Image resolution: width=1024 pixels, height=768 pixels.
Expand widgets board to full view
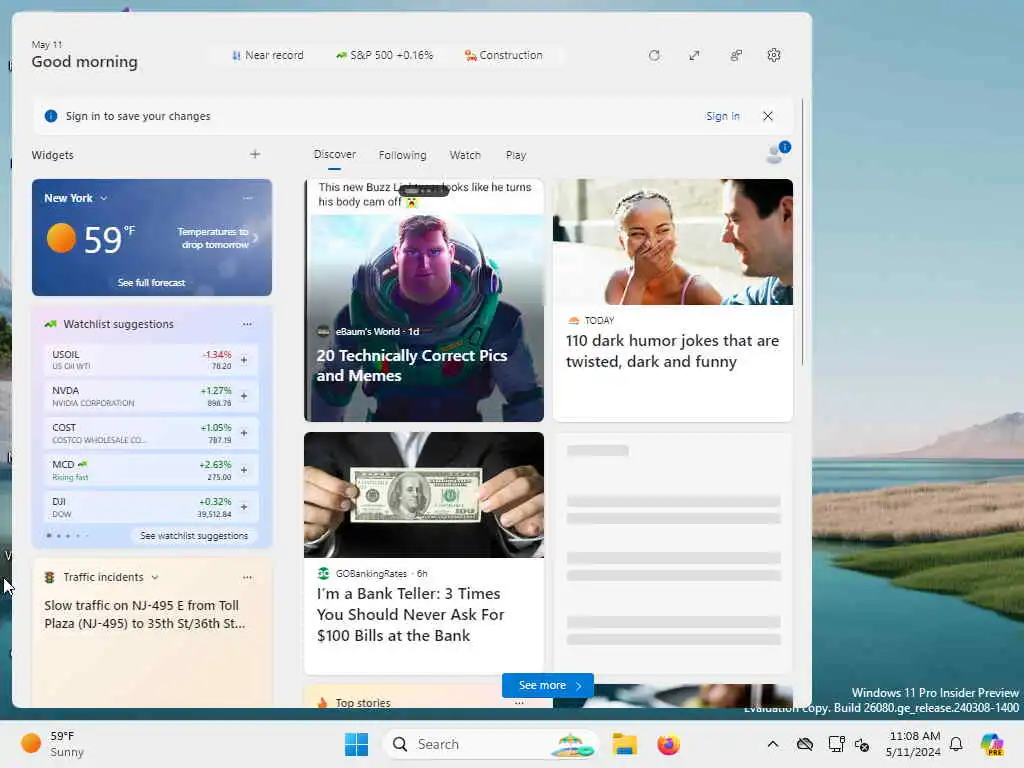click(694, 56)
